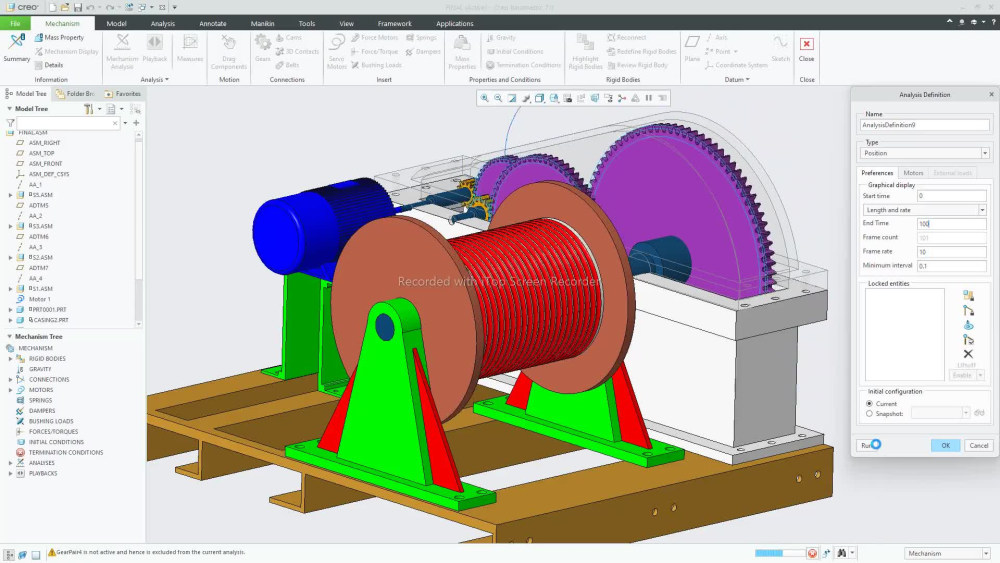Screen dimensions: 1000x563
Task: Click the Save icon in quick access toolbar
Action: coord(77,8)
